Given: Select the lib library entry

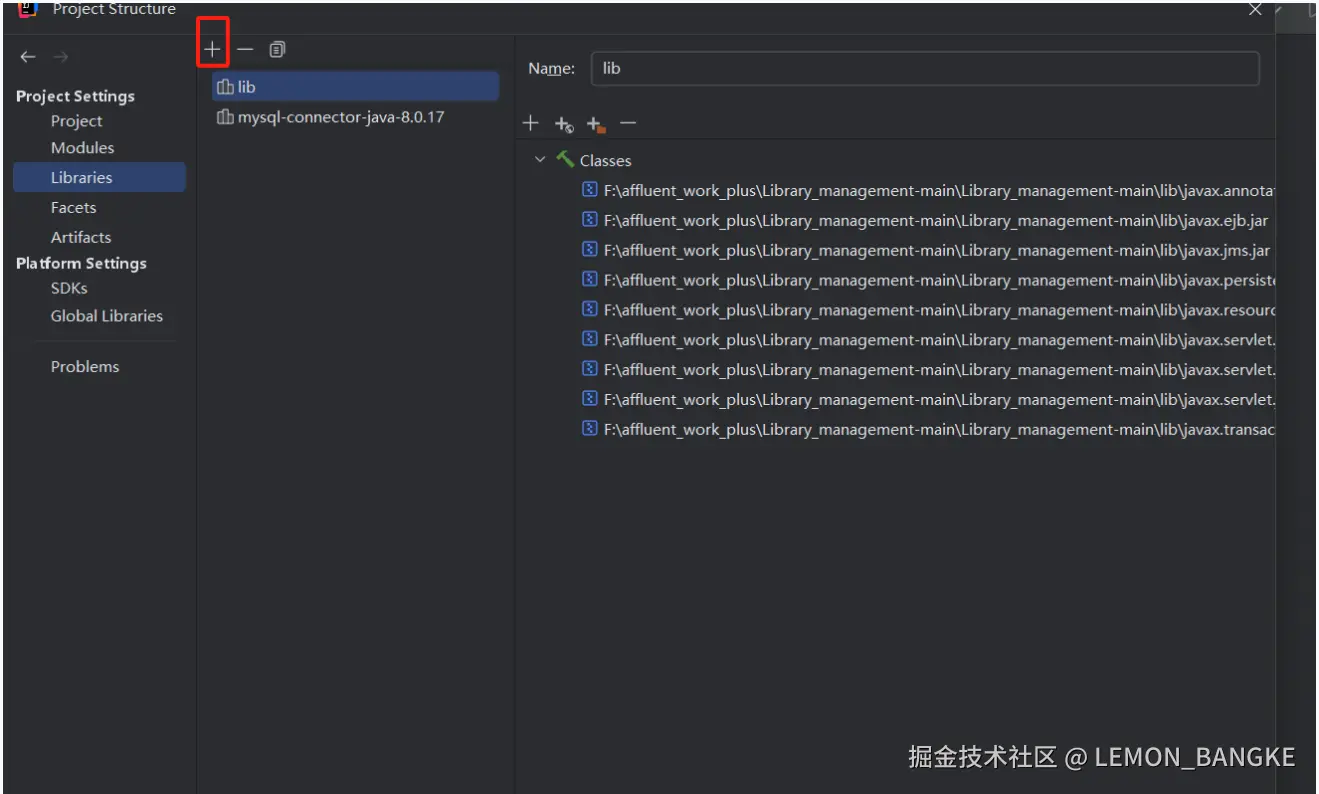Looking at the screenshot, I should [355, 87].
